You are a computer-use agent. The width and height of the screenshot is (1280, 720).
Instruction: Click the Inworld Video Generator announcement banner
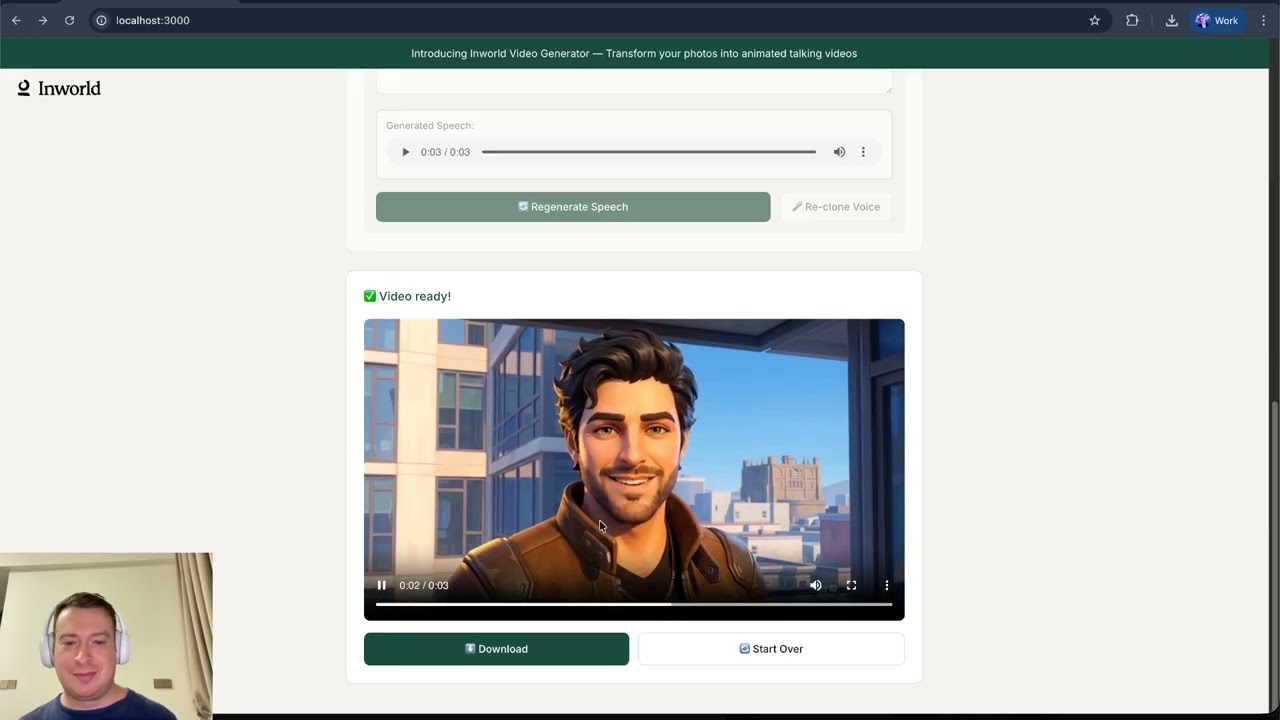point(634,53)
